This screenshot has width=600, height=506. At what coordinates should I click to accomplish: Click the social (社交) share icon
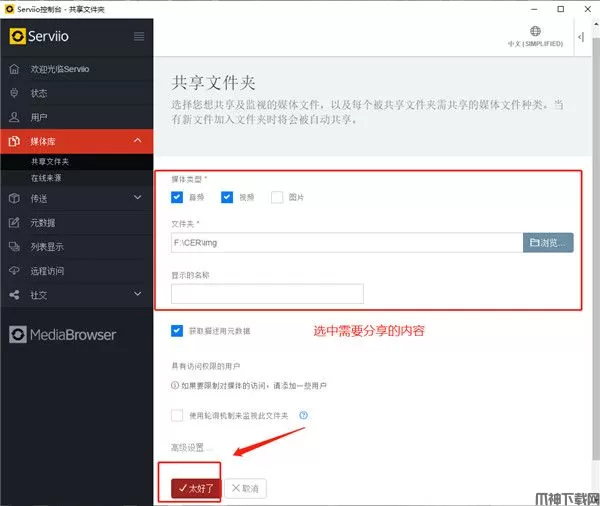click(x=14, y=295)
